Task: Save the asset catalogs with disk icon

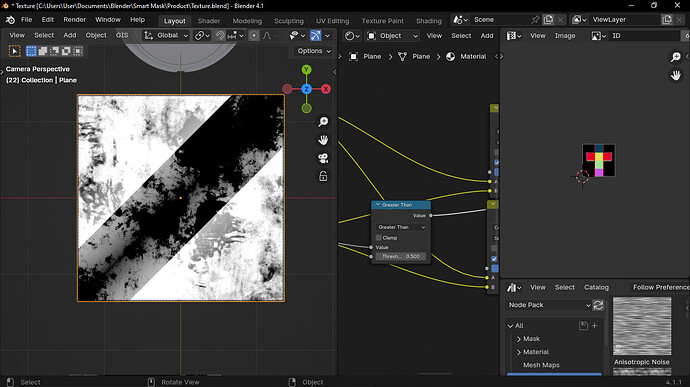Action: click(x=583, y=326)
